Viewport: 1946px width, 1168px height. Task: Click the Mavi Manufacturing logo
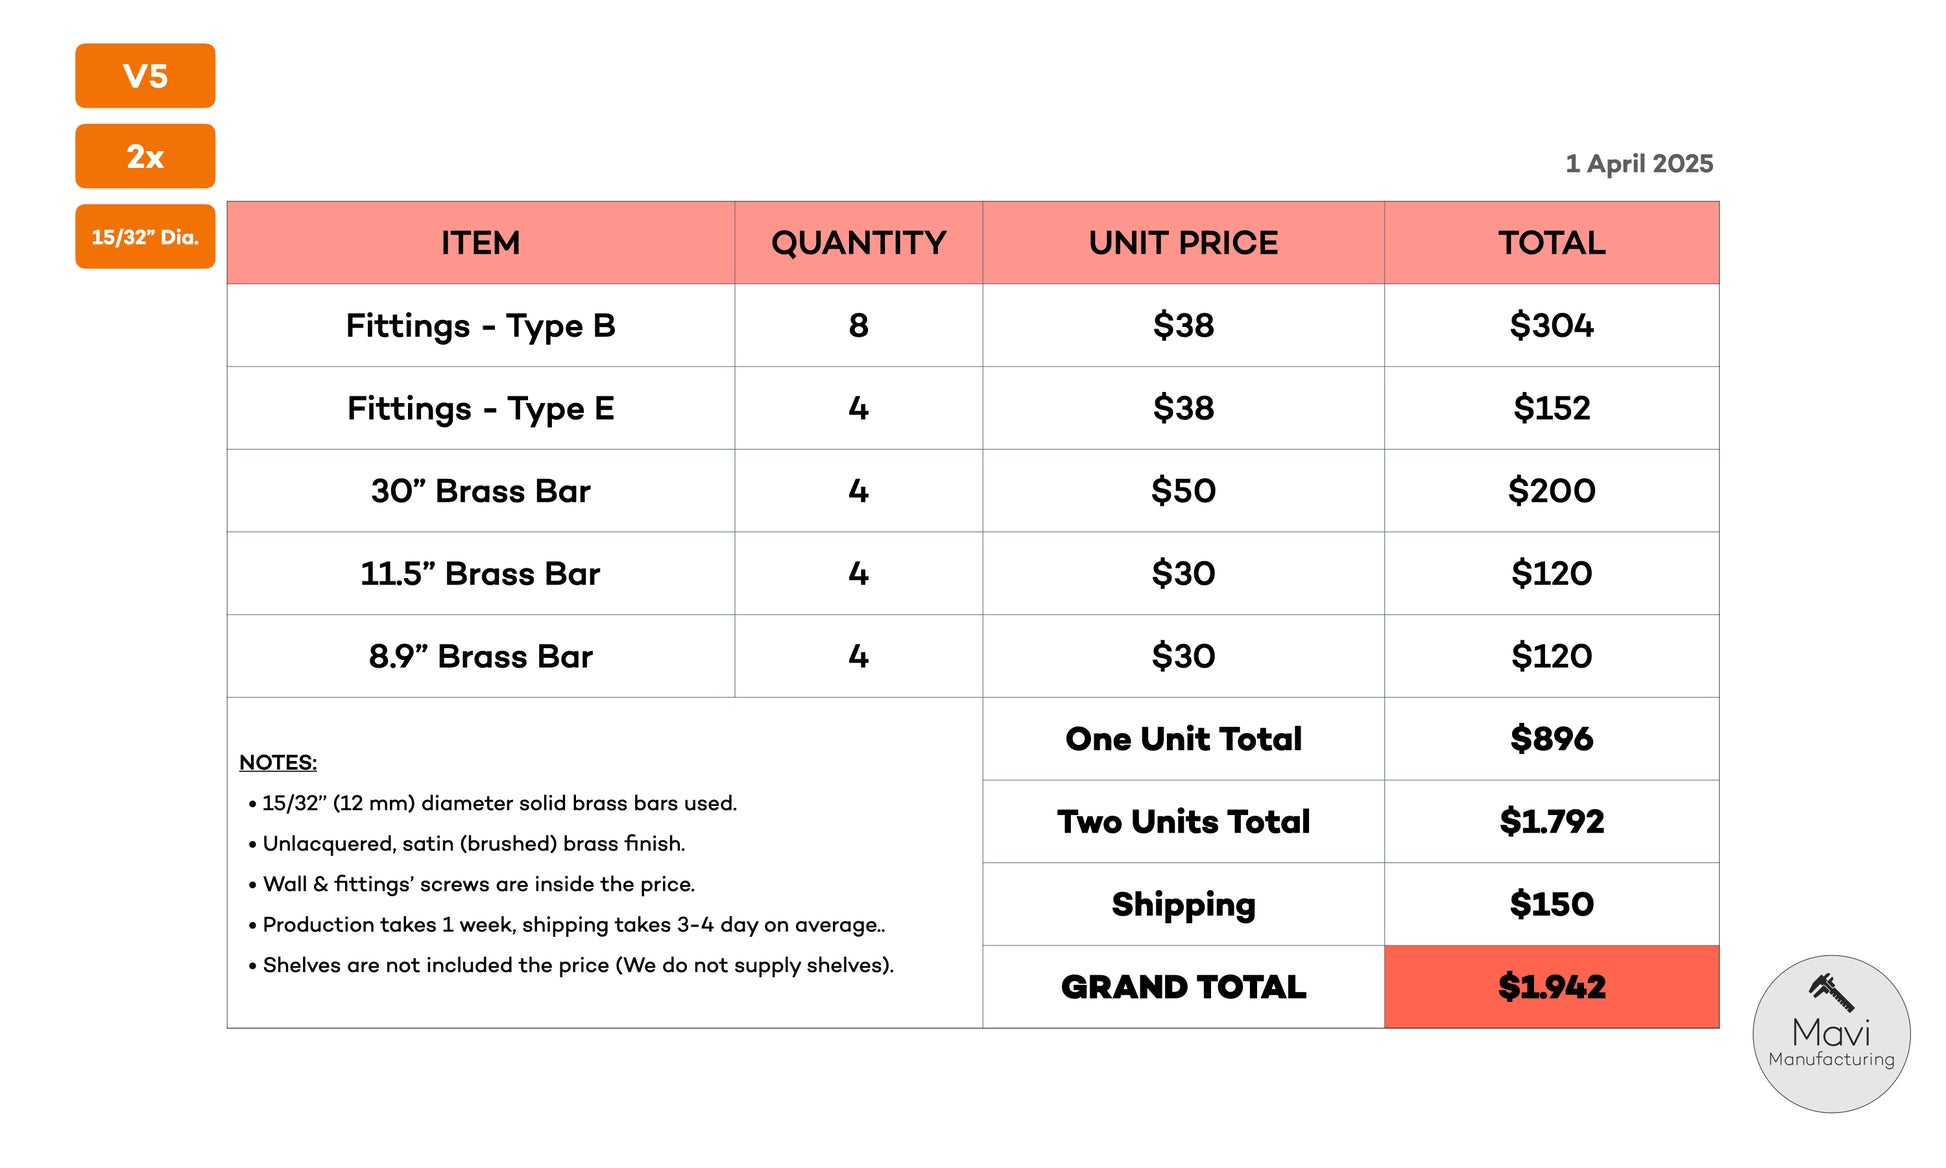pyautogui.click(x=1831, y=1034)
